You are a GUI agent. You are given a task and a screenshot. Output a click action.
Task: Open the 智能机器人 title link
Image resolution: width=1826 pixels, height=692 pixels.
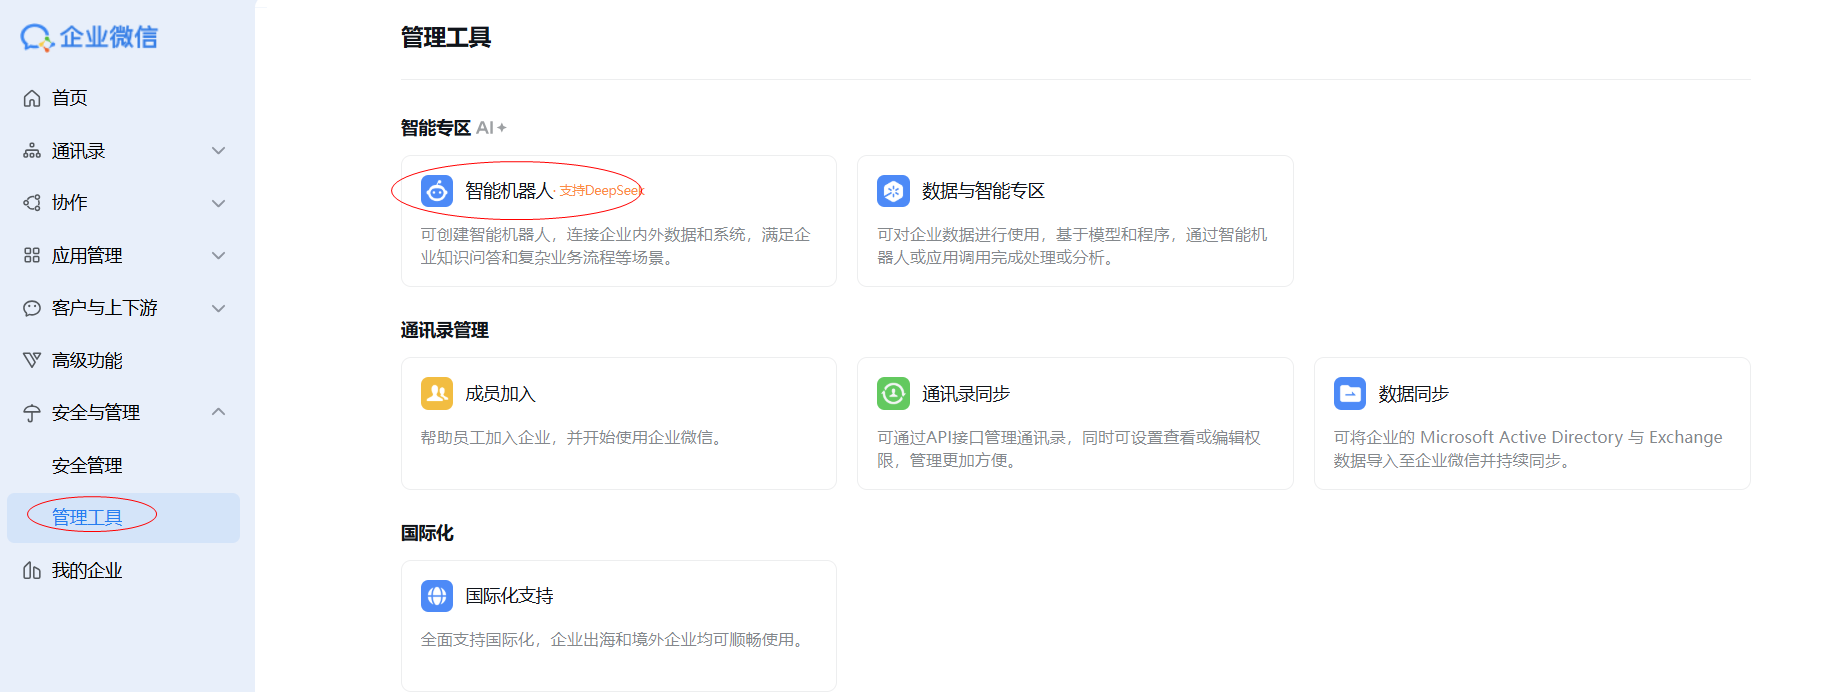coord(509,191)
